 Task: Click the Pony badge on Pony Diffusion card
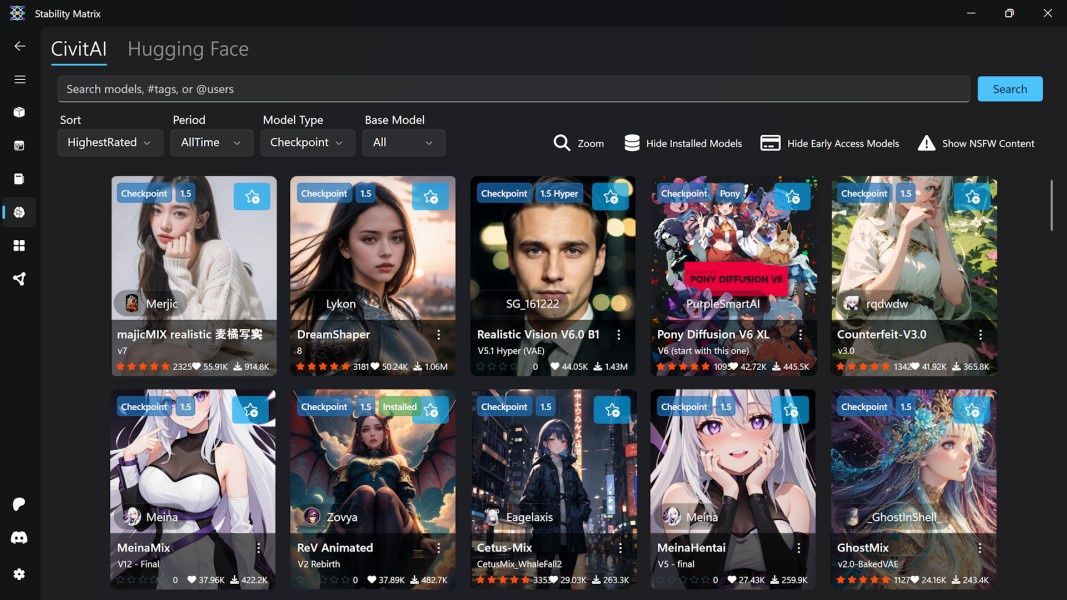click(729, 193)
